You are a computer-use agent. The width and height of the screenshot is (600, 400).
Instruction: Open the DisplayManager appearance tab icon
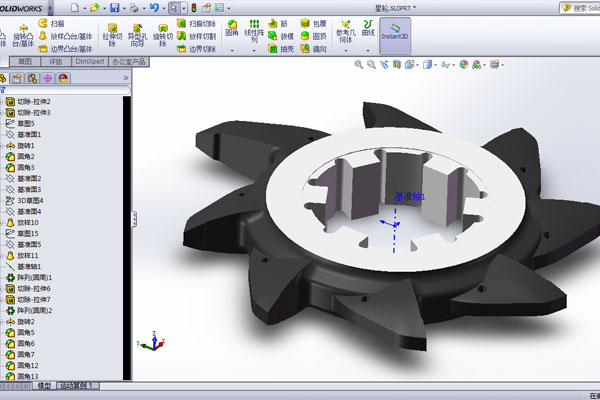(64, 77)
